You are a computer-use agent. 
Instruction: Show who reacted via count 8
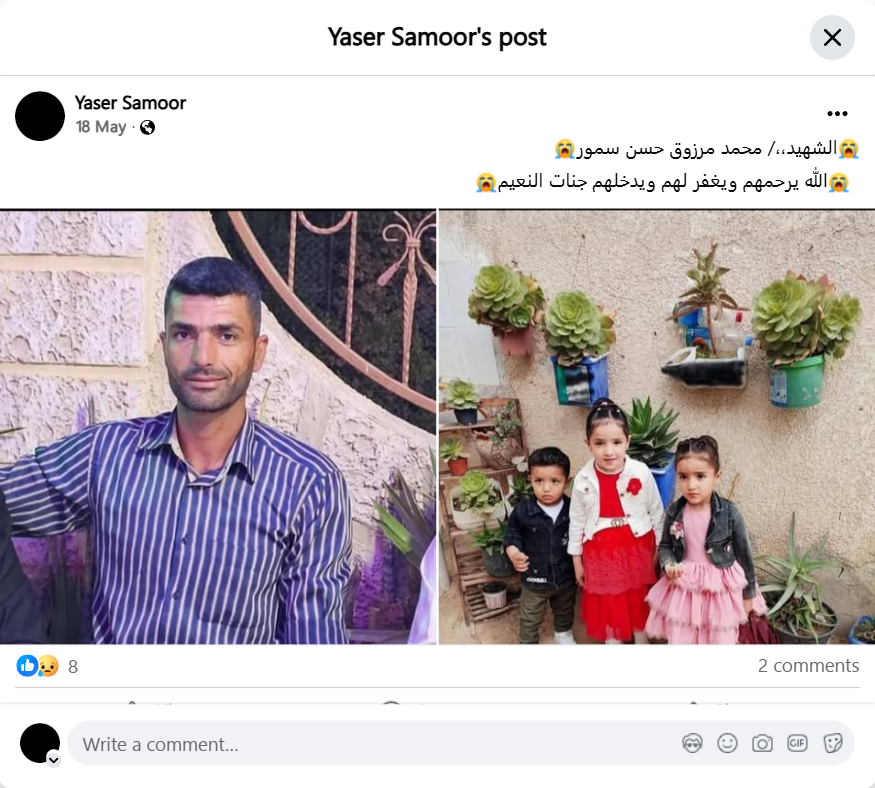click(73, 666)
